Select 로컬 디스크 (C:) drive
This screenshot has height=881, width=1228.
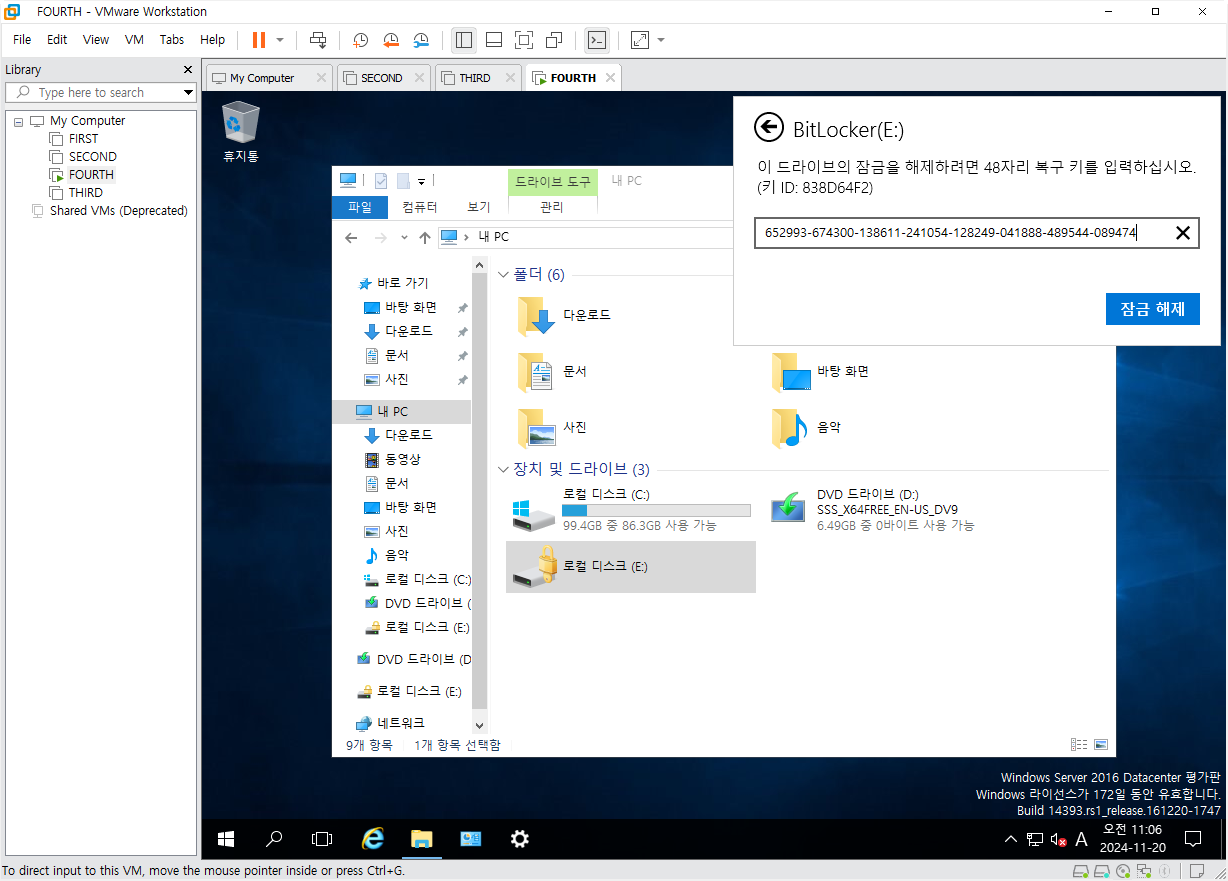pyautogui.click(x=630, y=510)
